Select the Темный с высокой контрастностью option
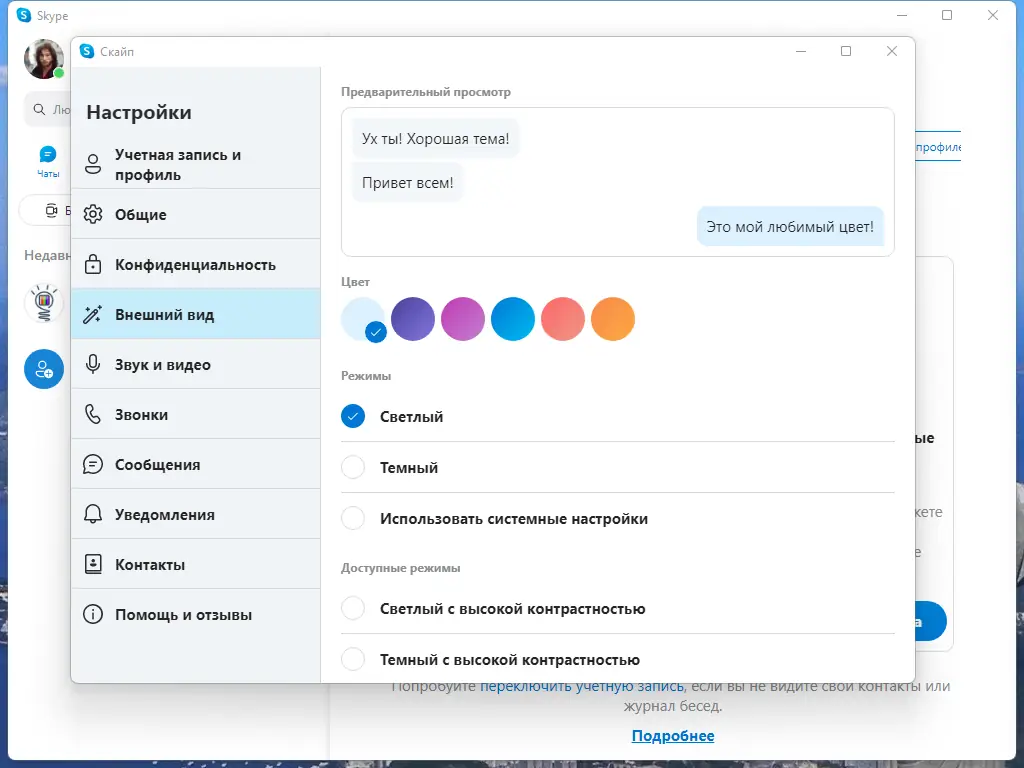The width and height of the screenshot is (1024, 768). pyautogui.click(x=352, y=658)
